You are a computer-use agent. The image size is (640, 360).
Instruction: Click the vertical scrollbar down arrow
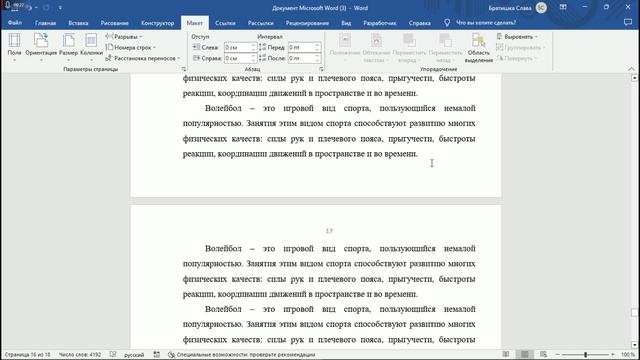point(635,345)
